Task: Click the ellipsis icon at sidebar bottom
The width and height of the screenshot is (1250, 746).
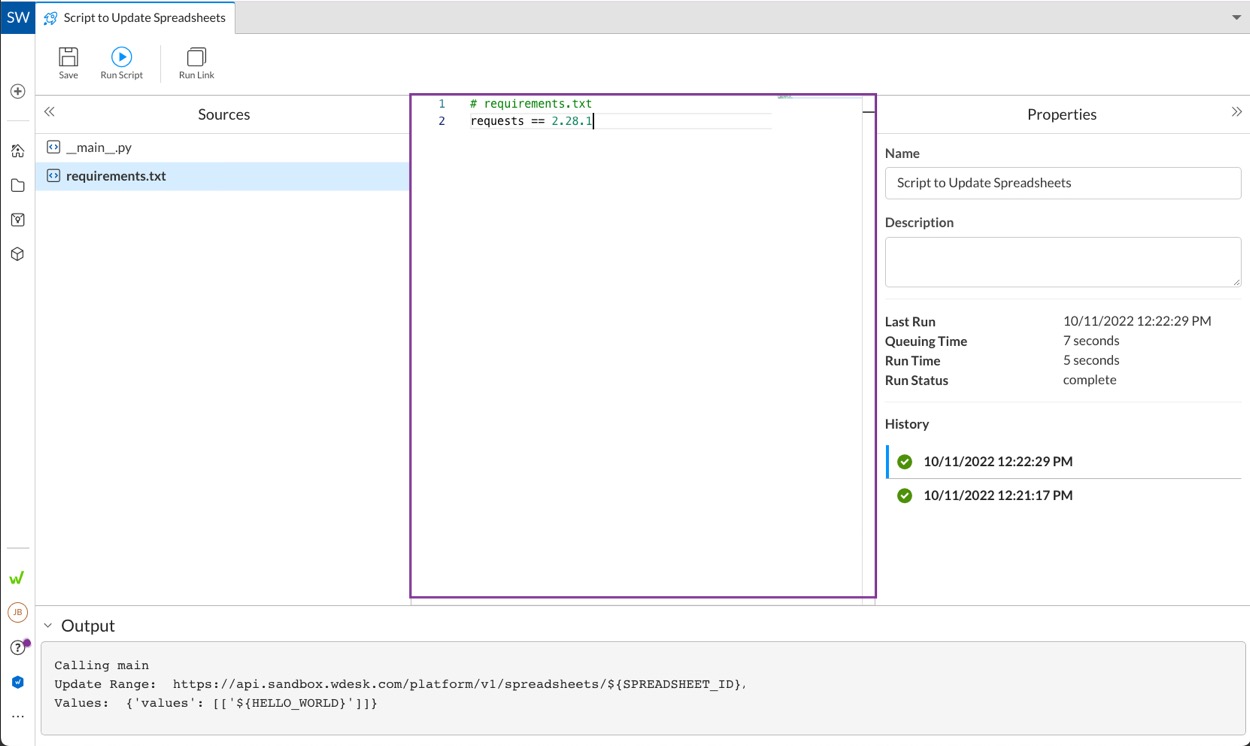Action: tap(17, 713)
